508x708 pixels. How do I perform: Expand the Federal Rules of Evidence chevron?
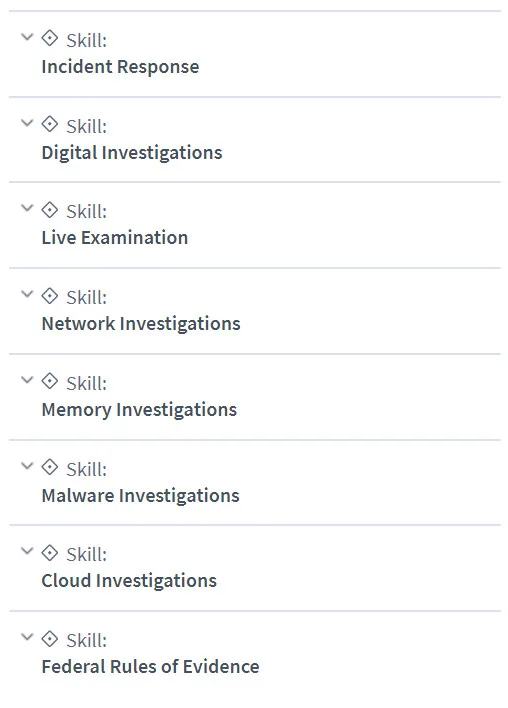point(28,637)
